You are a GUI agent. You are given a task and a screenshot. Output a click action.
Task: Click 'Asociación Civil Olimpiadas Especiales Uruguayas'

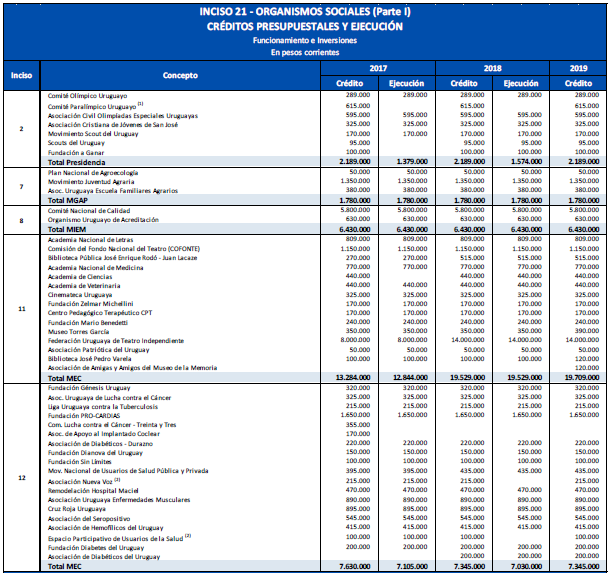(x=123, y=116)
